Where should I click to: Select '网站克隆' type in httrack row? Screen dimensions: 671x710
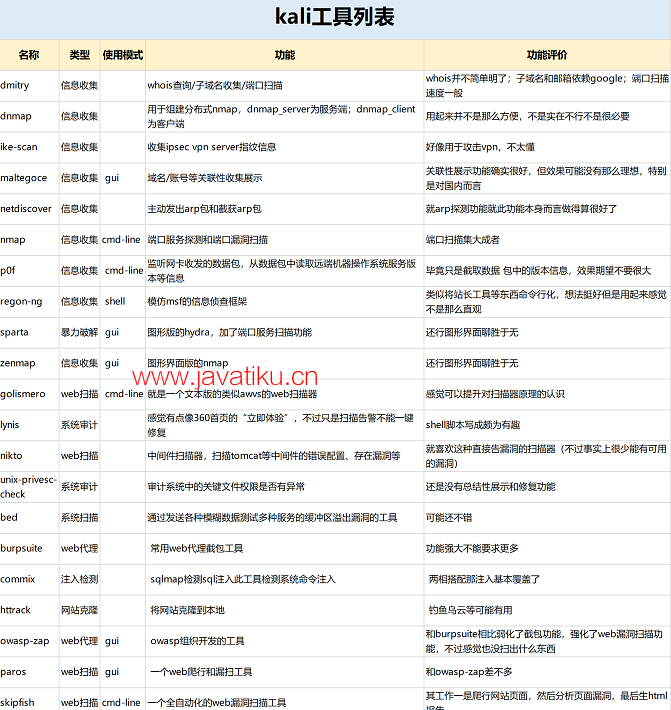(80, 610)
